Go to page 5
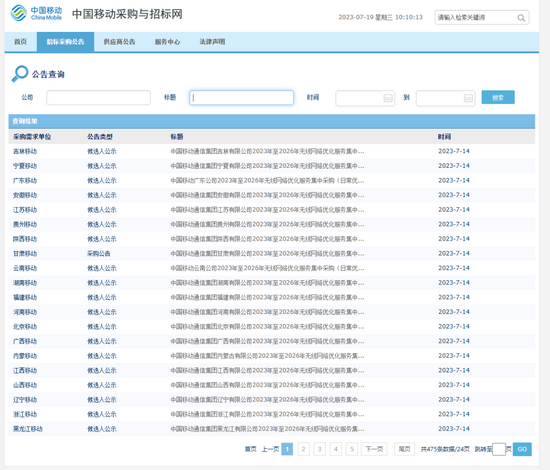550x470 pixels. click(x=352, y=449)
